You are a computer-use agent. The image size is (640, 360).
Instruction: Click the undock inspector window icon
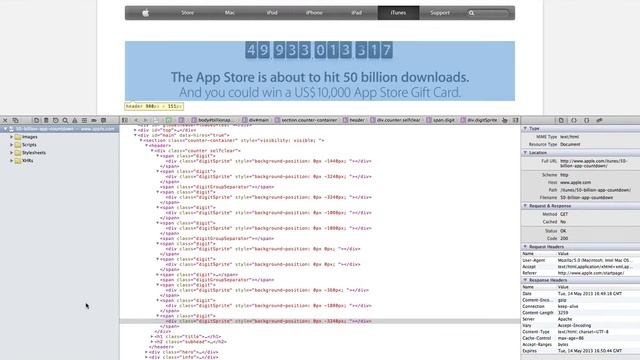(x=16, y=120)
